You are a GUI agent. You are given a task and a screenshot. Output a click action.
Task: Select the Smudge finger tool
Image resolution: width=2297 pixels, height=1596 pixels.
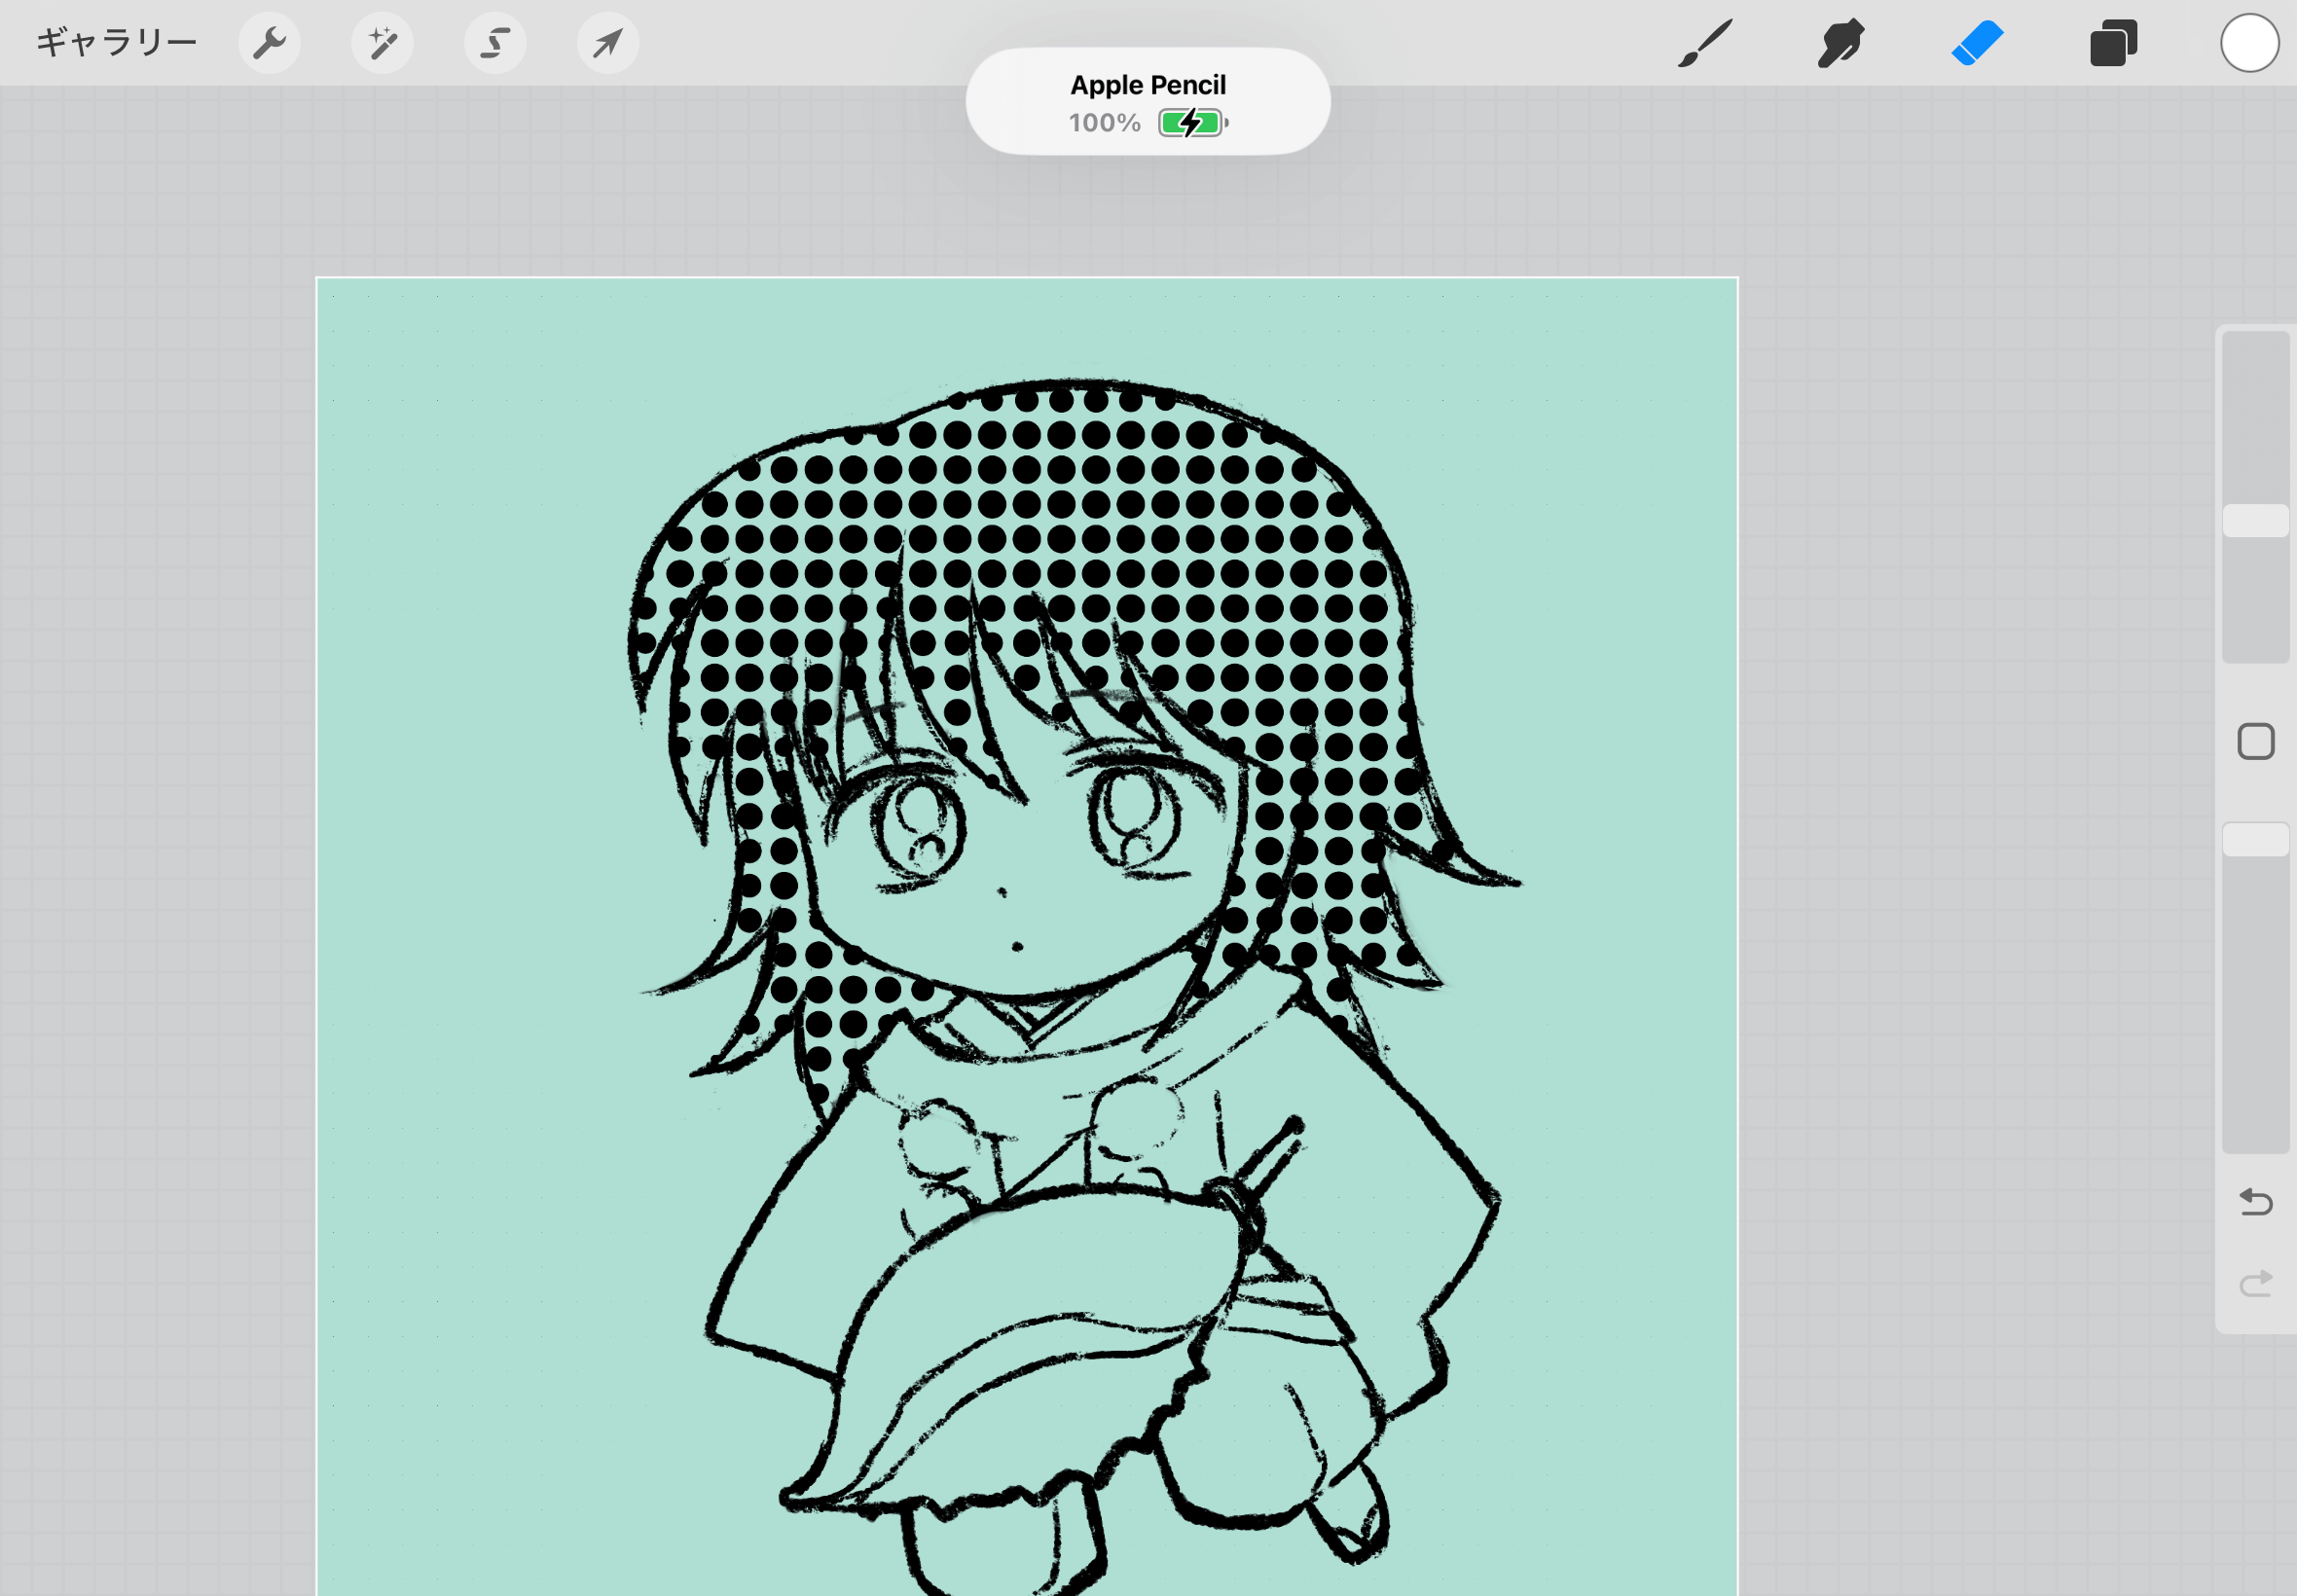click(1840, 43)
